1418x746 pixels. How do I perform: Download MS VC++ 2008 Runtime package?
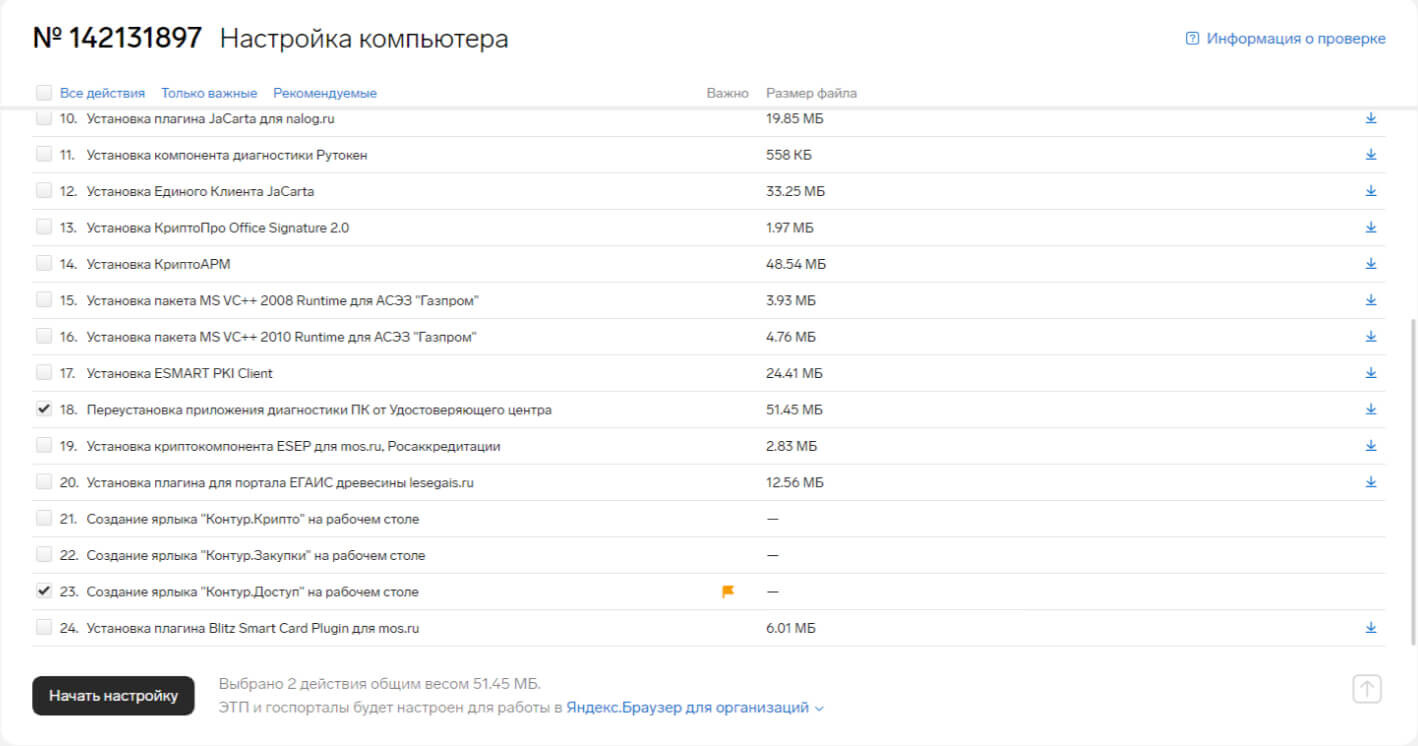click(1371, 300)
